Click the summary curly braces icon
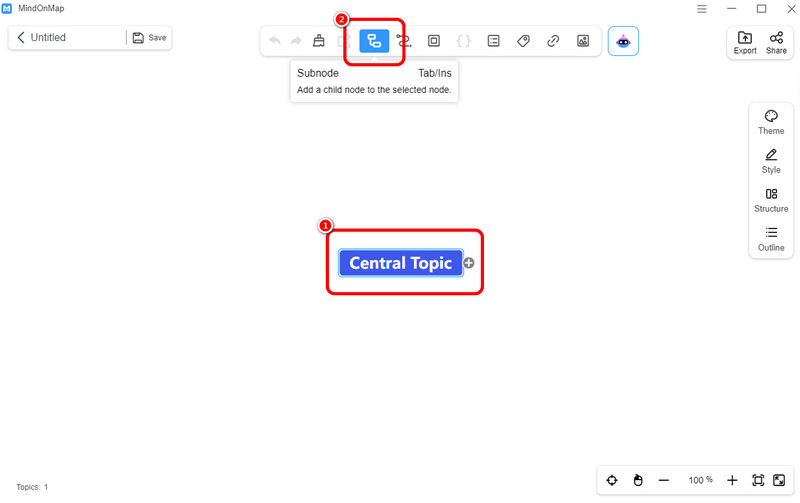The height and width of the screenshot is (503, 800). tap(464, 41)
